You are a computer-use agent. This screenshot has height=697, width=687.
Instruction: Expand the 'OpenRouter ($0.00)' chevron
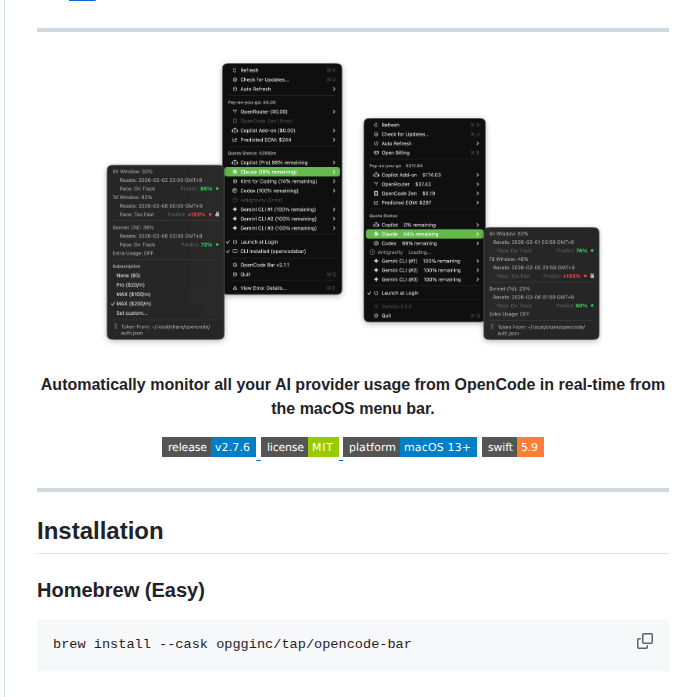(x=334, y=112)
